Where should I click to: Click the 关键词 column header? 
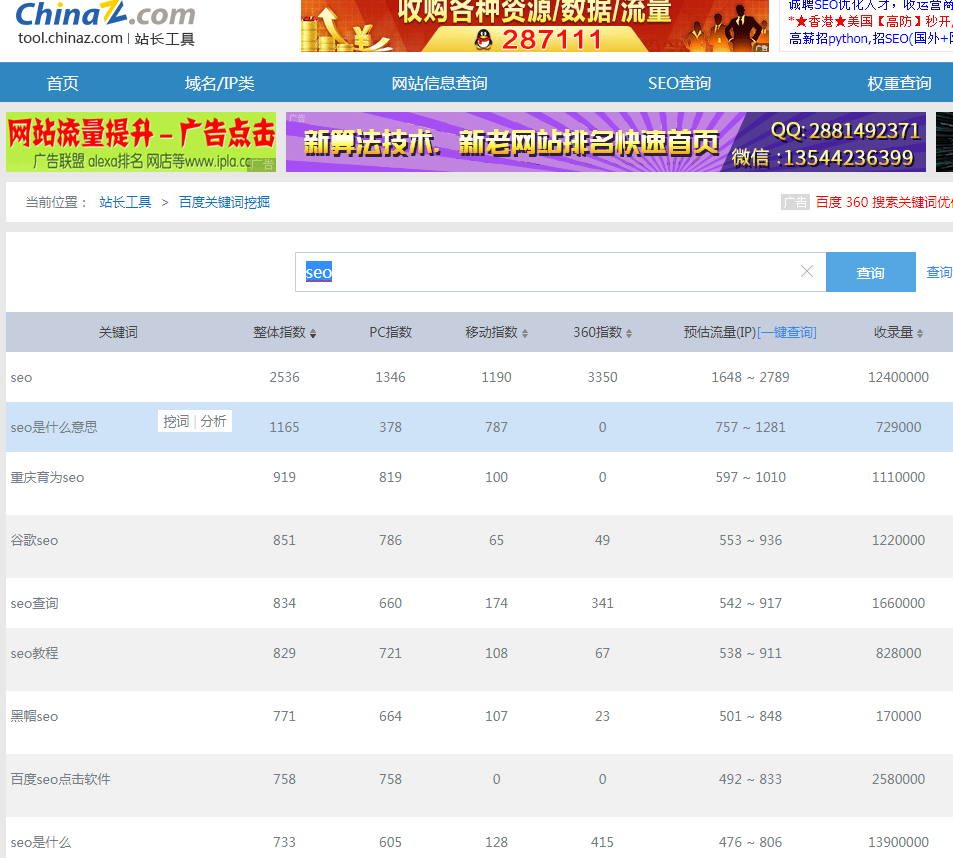point(119,332)
